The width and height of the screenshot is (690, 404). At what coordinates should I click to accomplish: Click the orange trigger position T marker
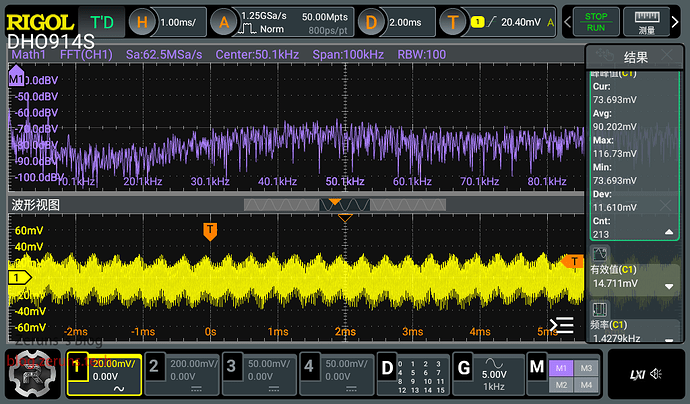pyautogui.click(x=210, y=231)
